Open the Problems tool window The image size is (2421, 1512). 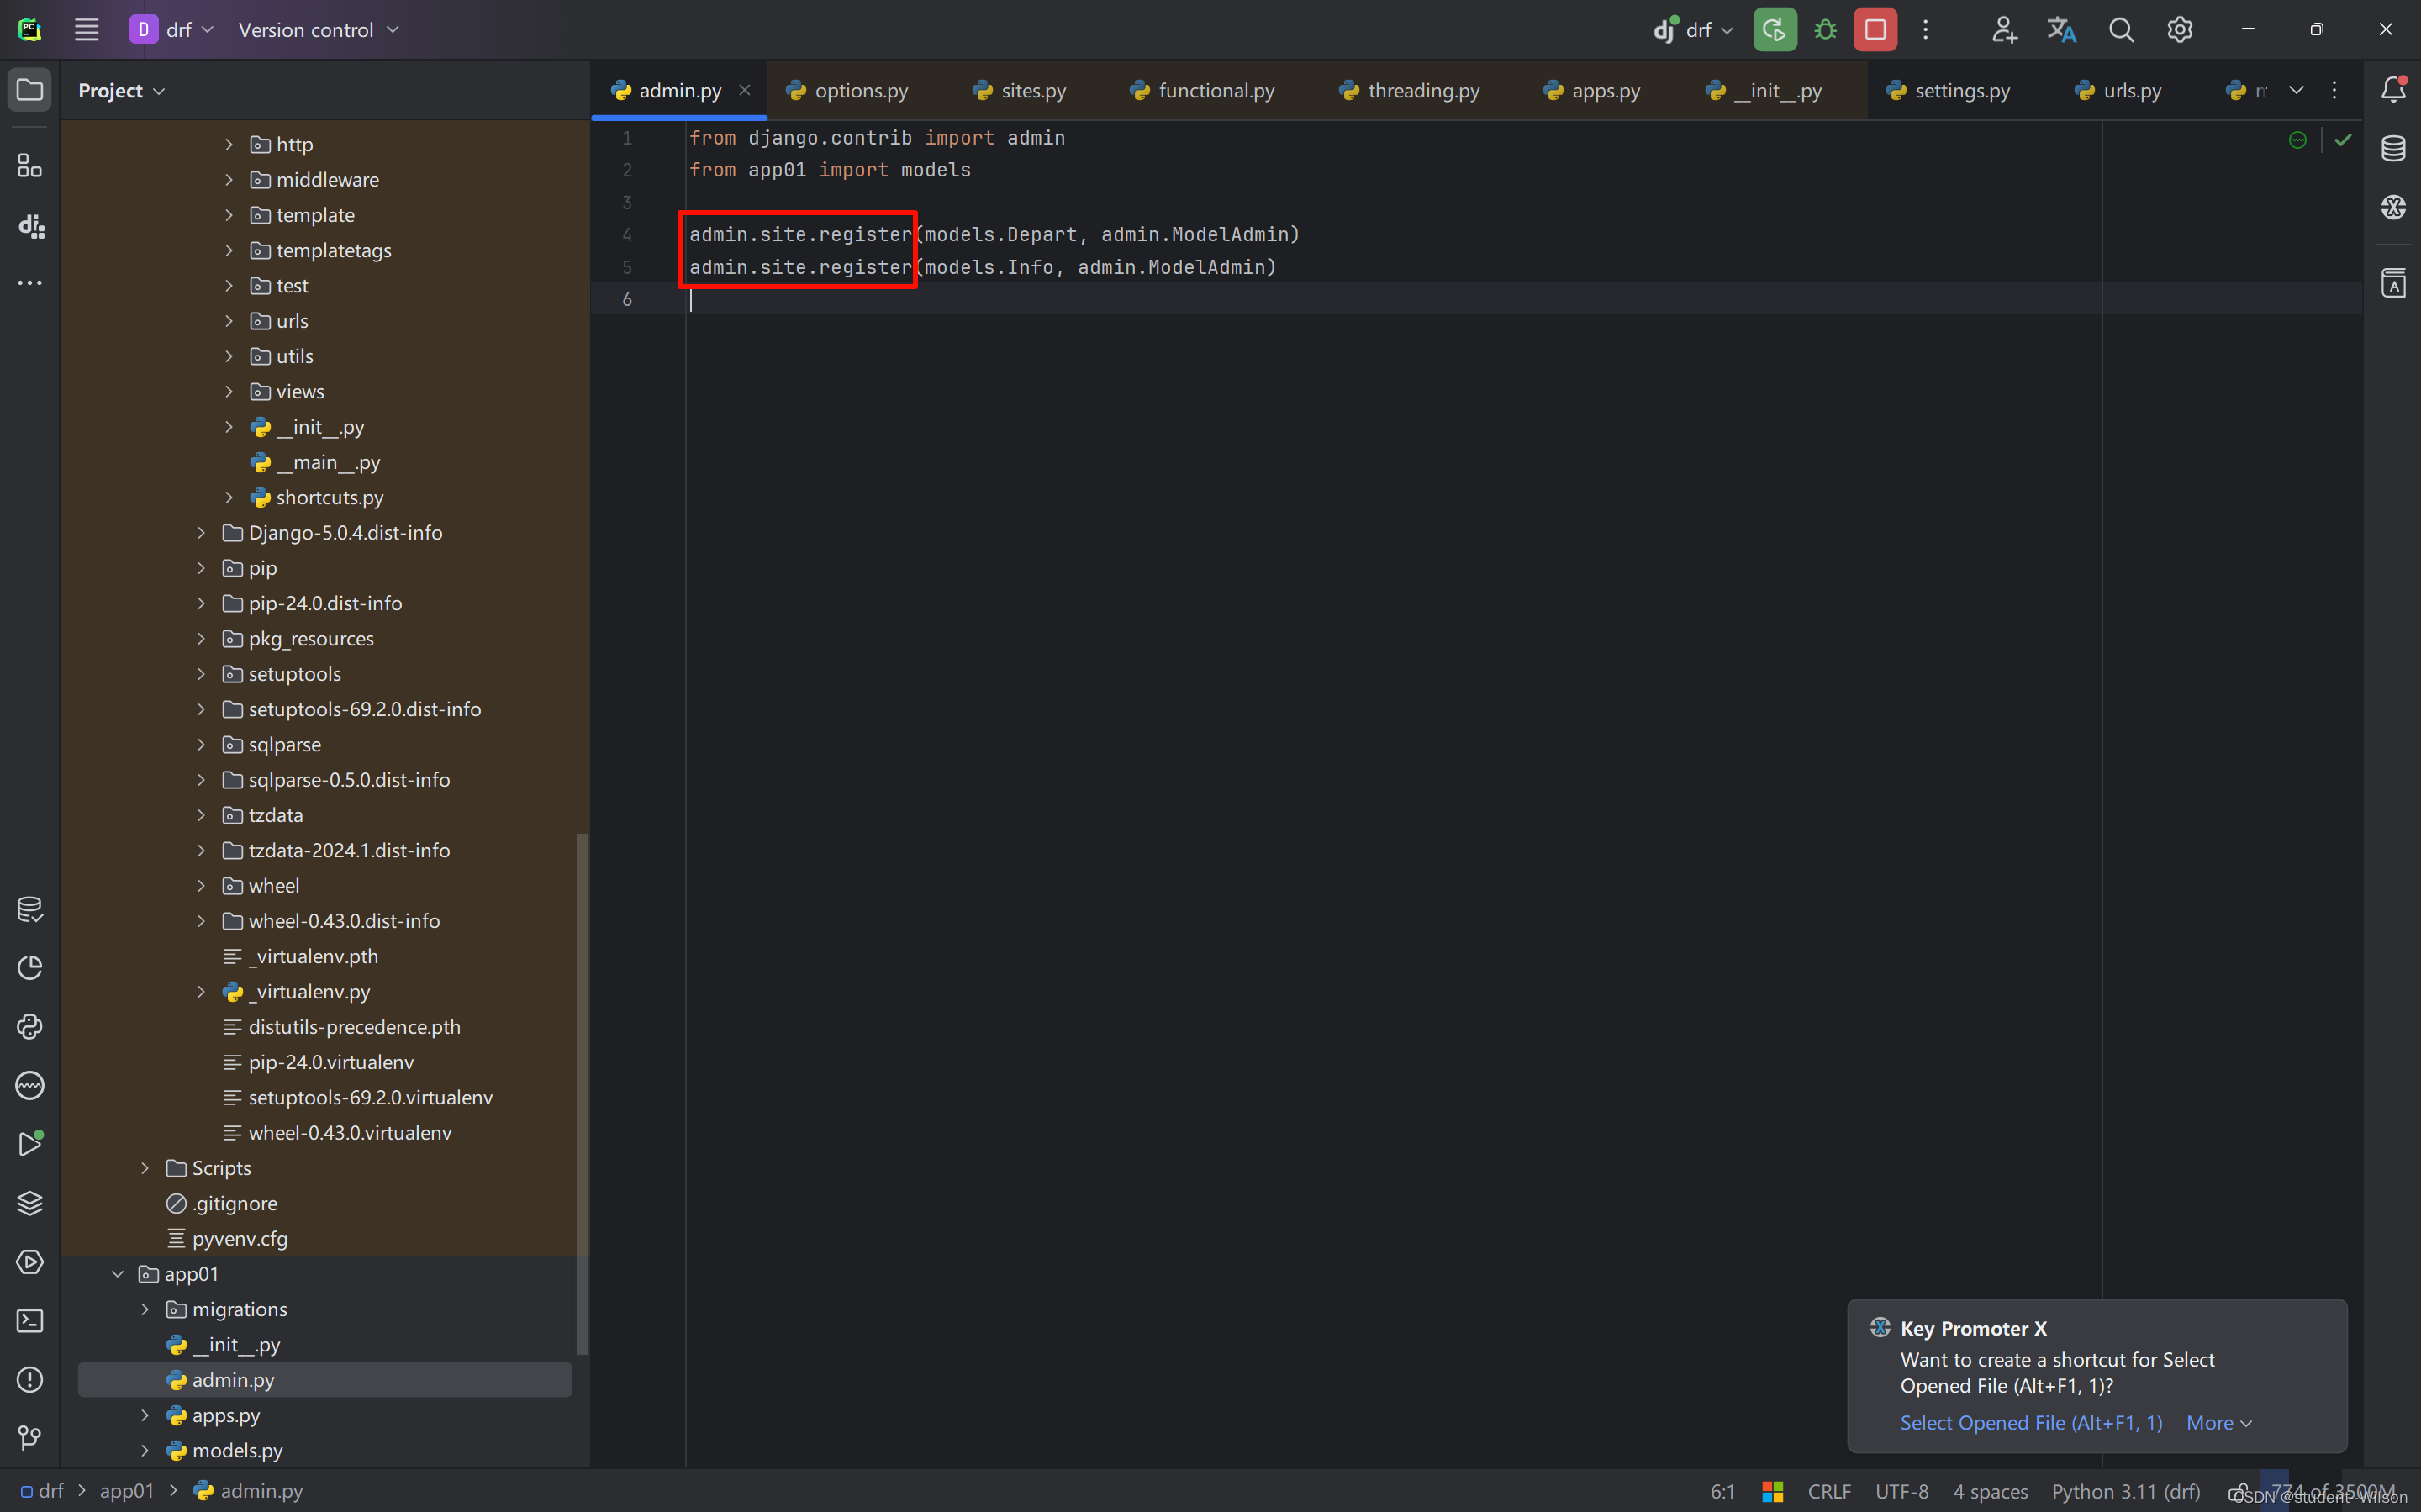point(30,1379)
